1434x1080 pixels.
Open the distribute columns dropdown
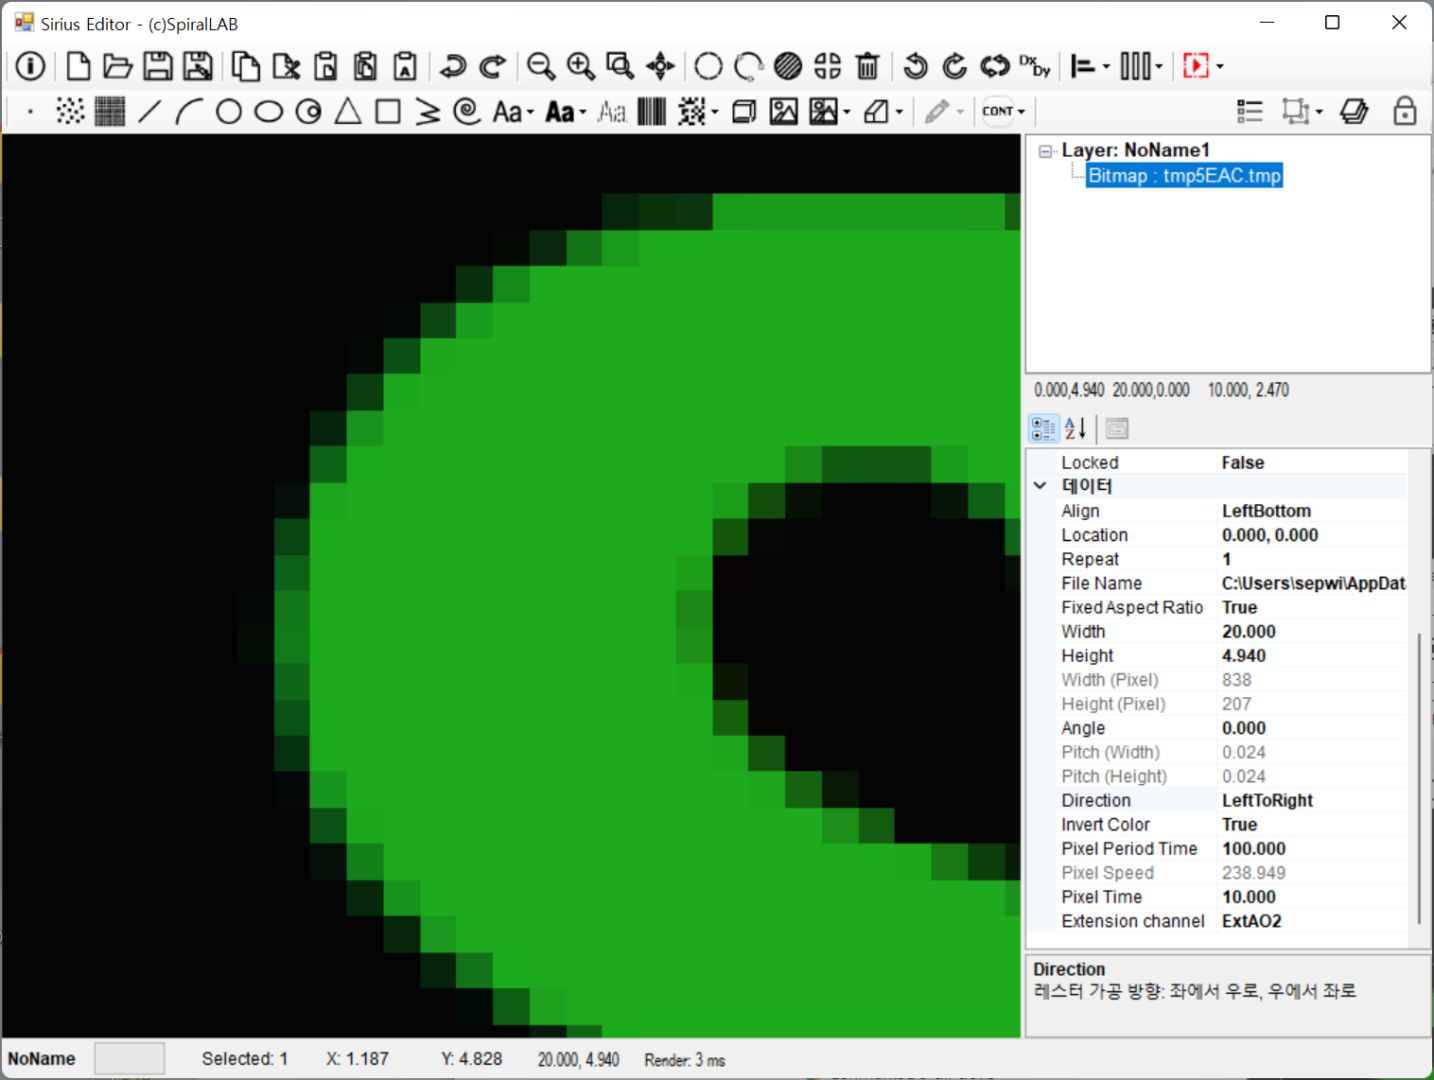(x=1159, y=67)
